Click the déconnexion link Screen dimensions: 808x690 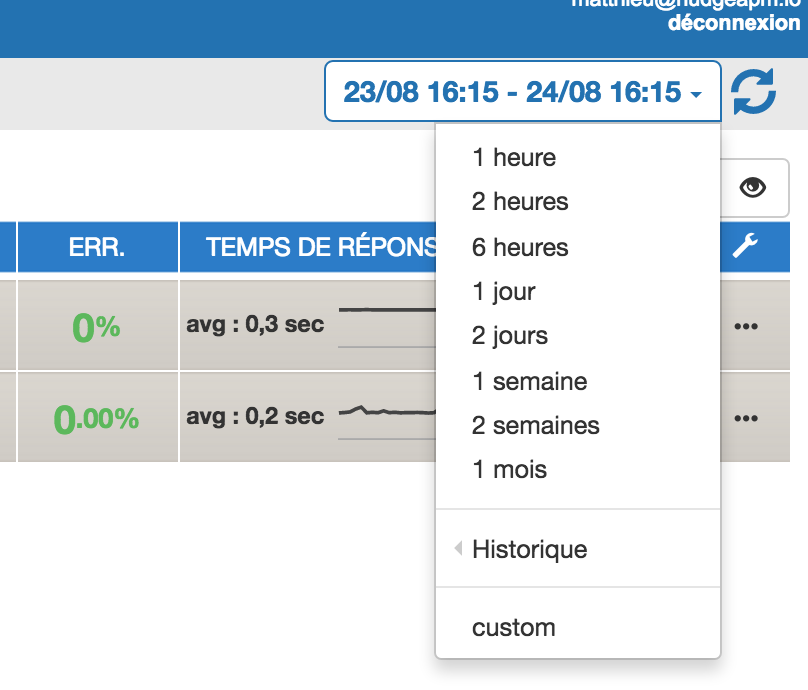pyautogui.click(x=733, y=23)
